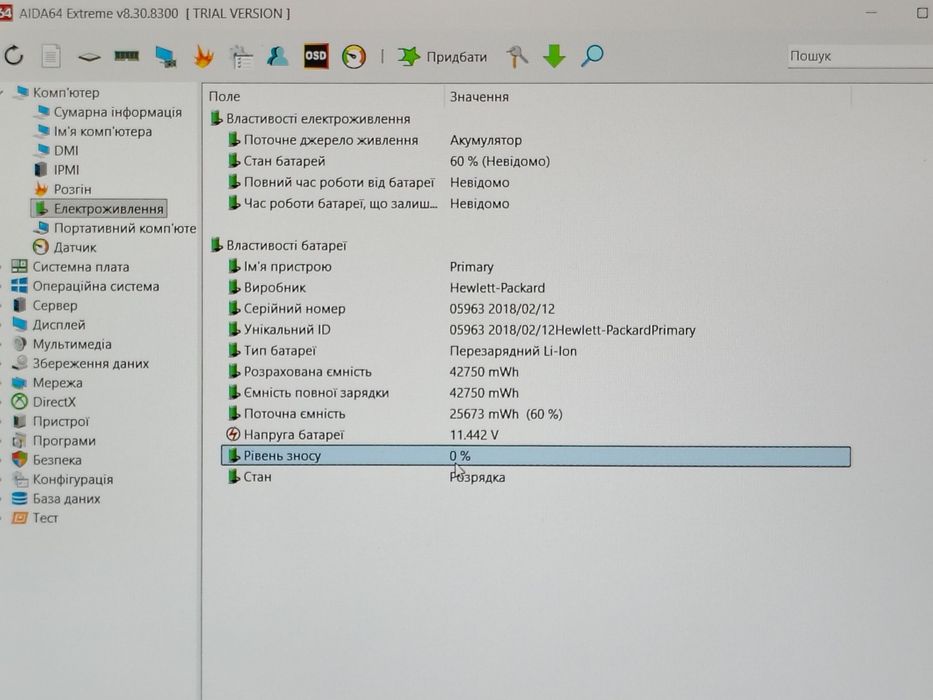933x700 pixels.
Task: Select Сумарна інформація in the tree
Action: (117, 112)
